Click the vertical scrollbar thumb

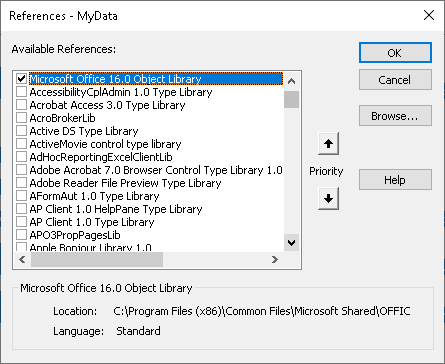point(291,99)
